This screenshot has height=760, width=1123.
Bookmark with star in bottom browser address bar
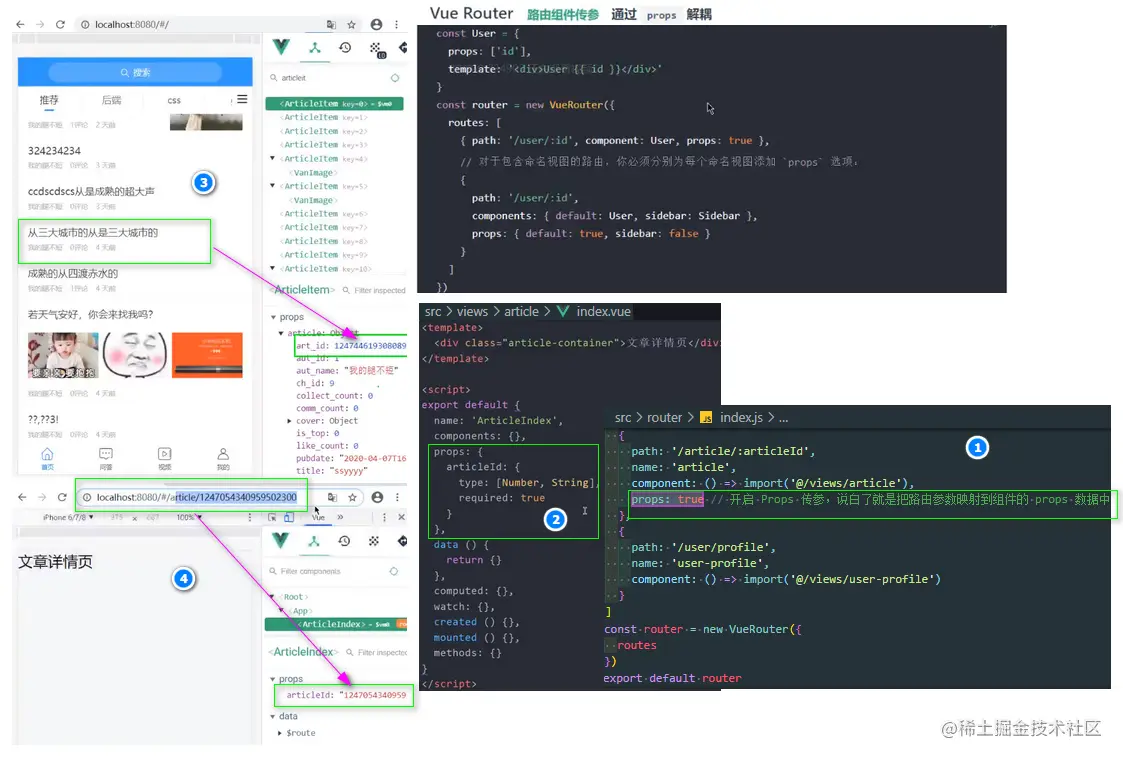tap(352, 497)
